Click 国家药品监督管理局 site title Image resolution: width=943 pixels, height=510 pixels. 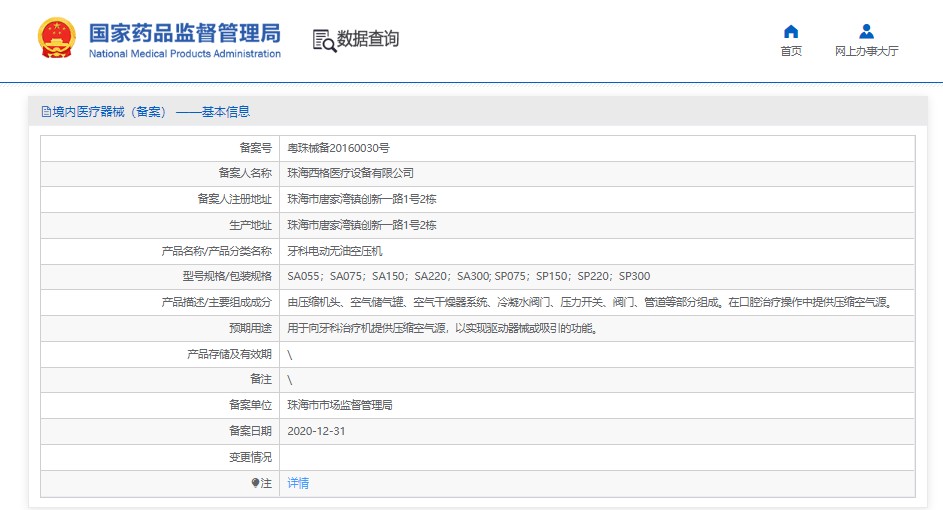click(x=185, y=33)
